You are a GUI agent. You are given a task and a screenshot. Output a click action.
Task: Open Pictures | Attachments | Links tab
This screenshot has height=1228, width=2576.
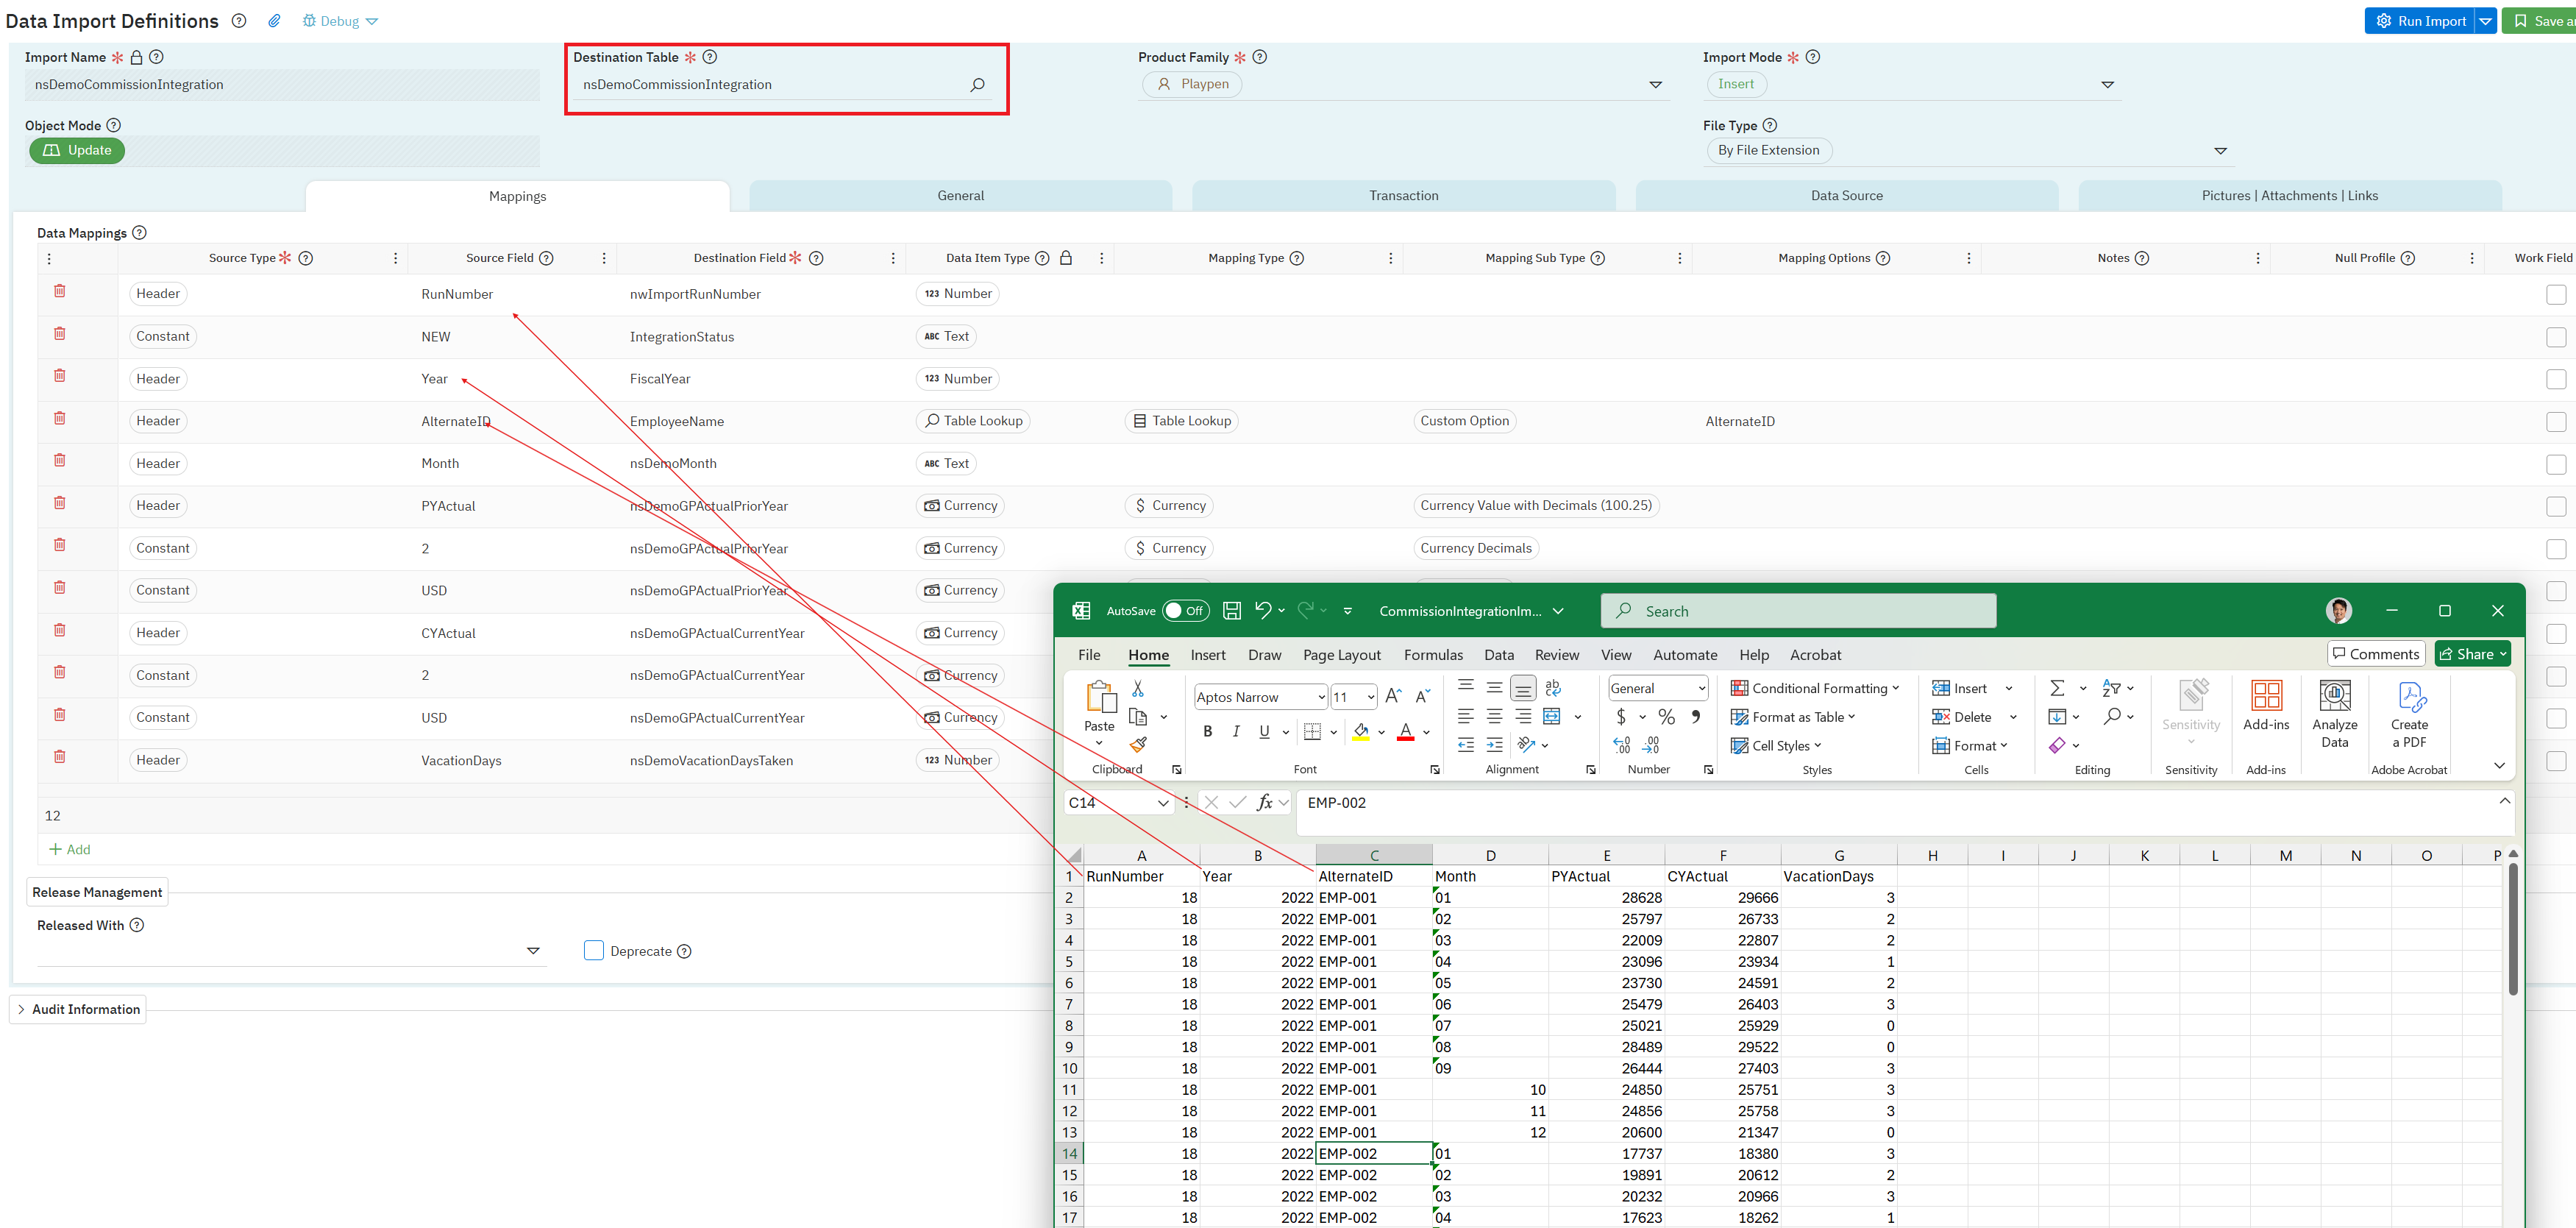(x=2289, y=196)
